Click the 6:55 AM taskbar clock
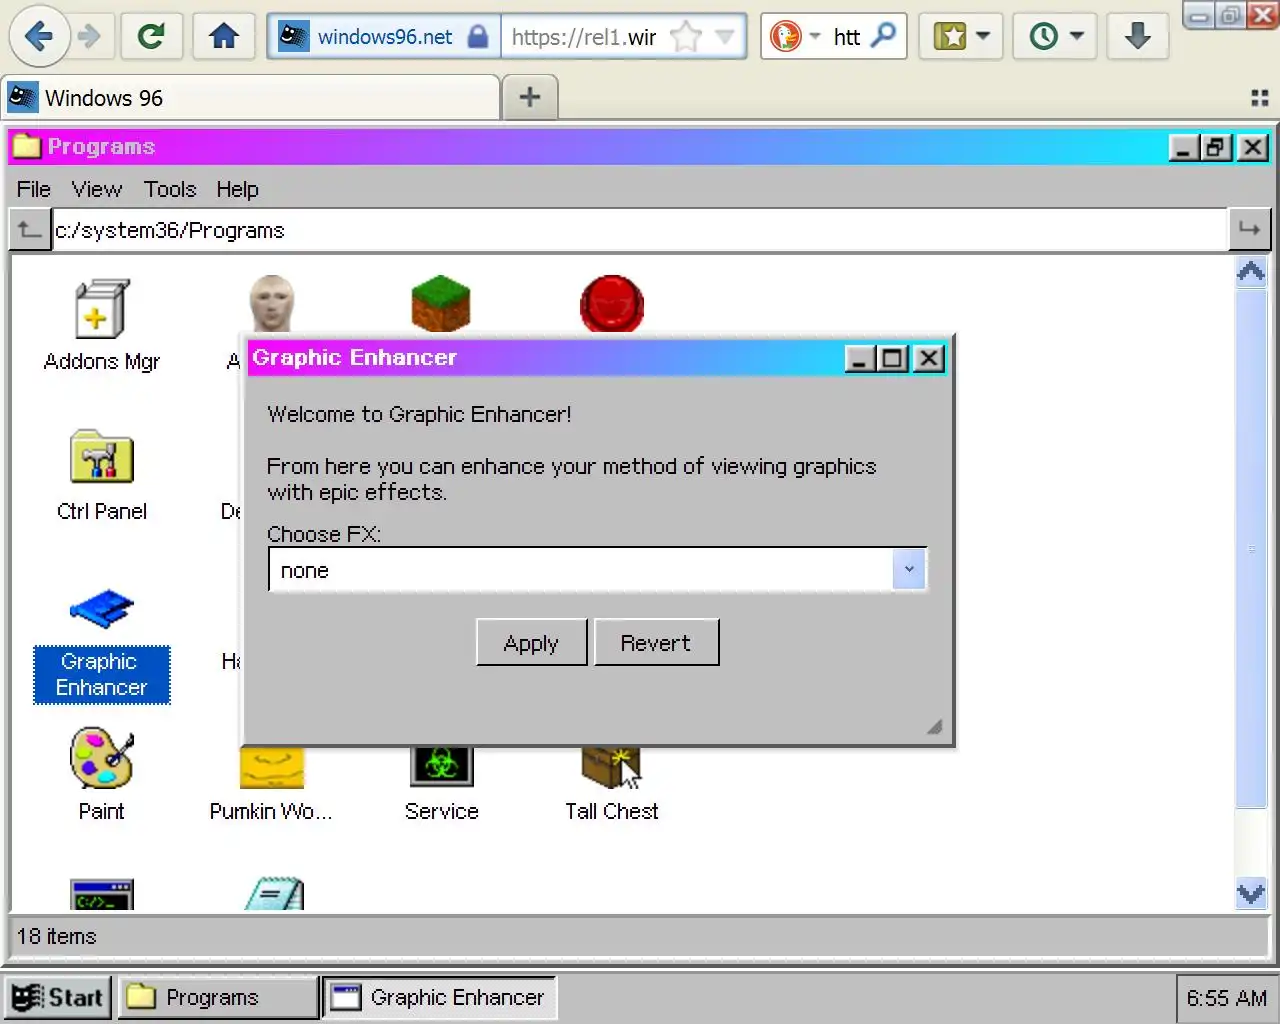1280x1024 pixels. point(1226,998)
